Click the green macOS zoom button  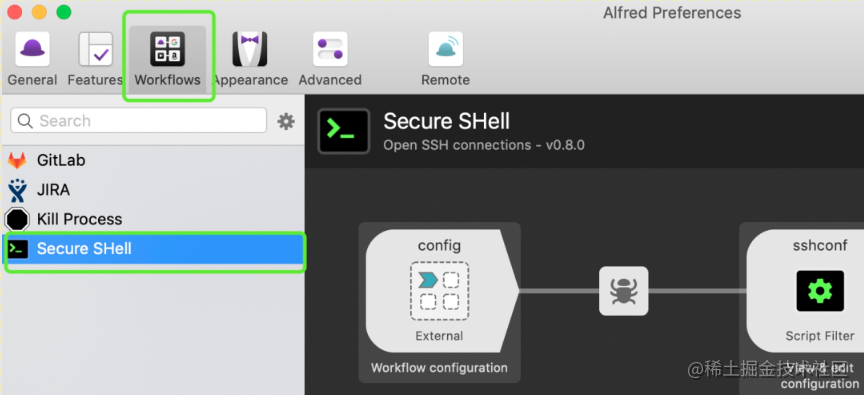point(64,12)
